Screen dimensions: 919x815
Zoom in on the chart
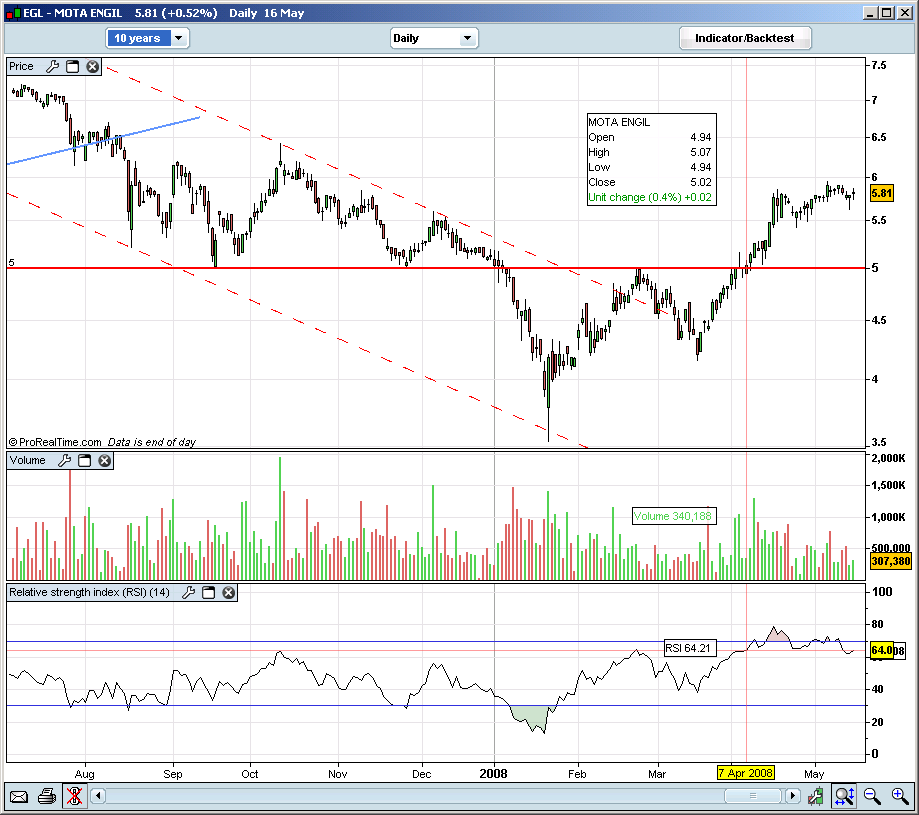(900, 796)
